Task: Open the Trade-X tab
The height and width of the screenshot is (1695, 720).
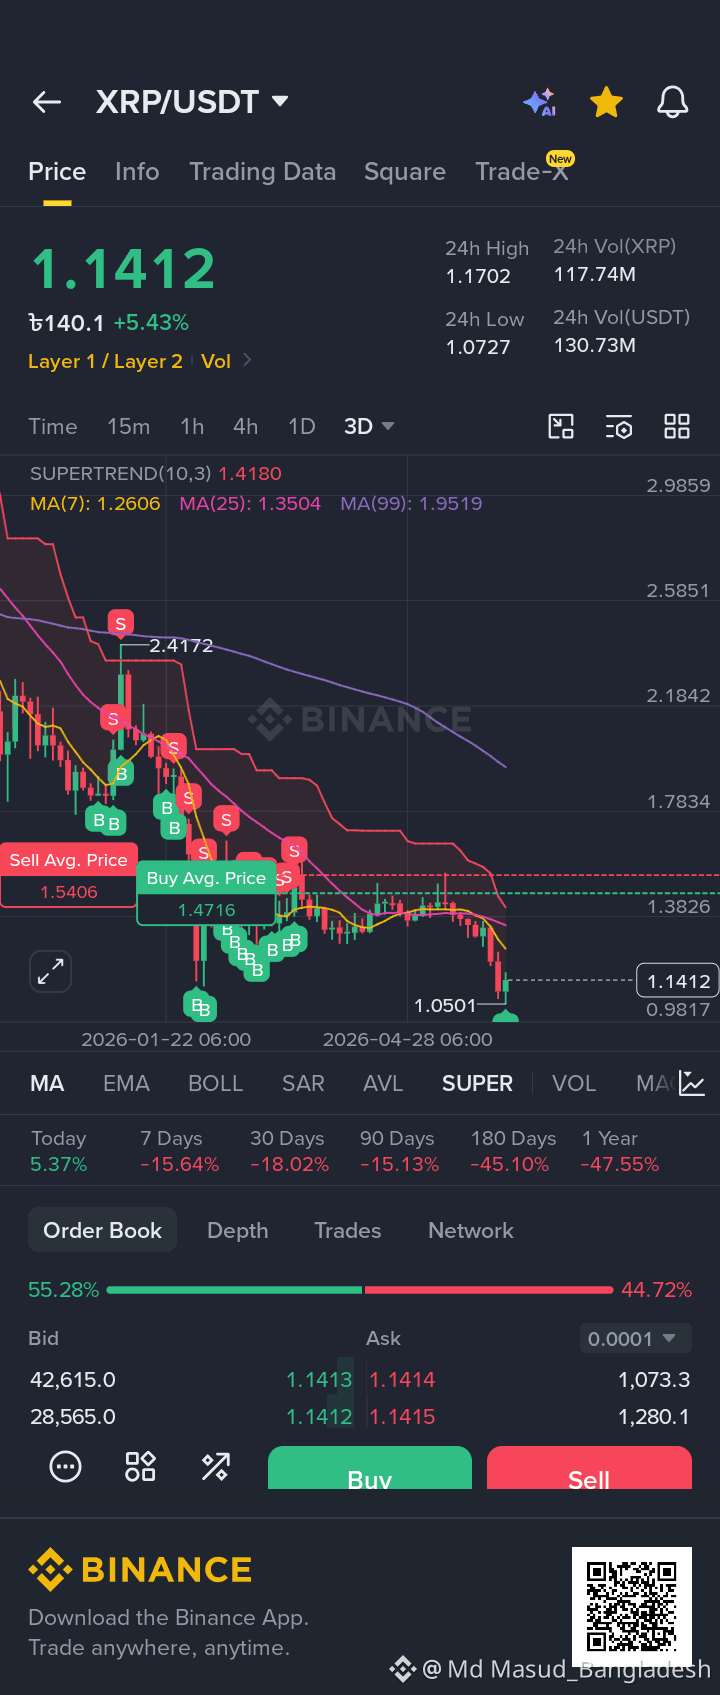Action: [522, 172]
